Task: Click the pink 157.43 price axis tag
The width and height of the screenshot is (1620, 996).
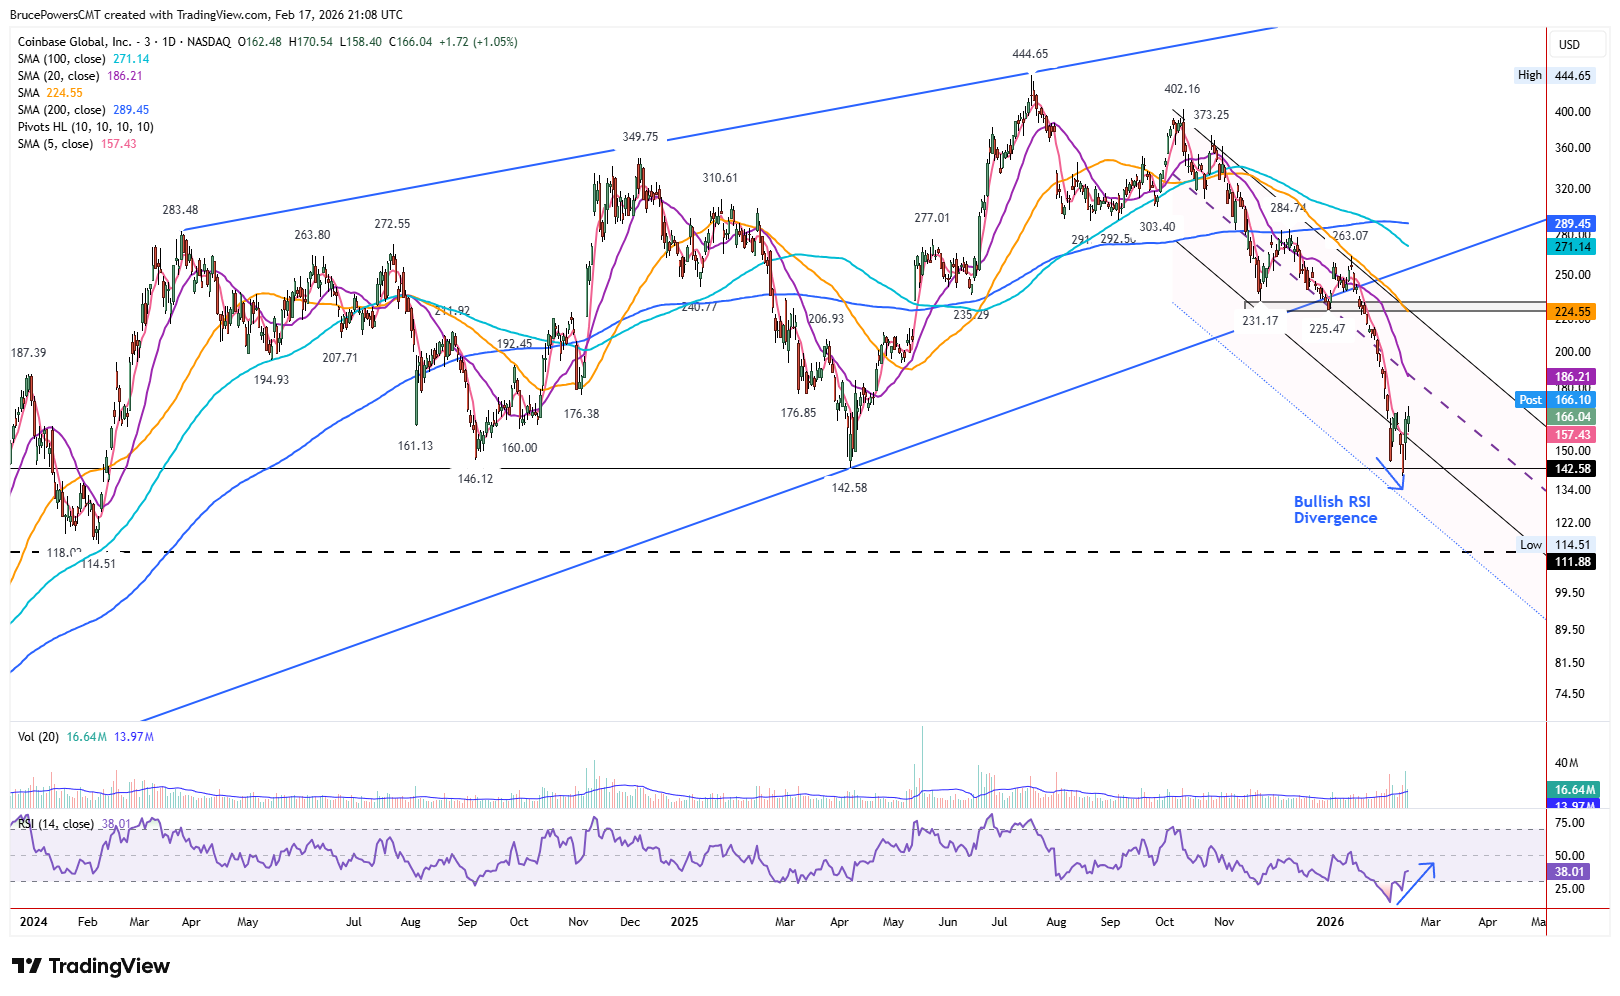Action: [x=1572, y=435]
